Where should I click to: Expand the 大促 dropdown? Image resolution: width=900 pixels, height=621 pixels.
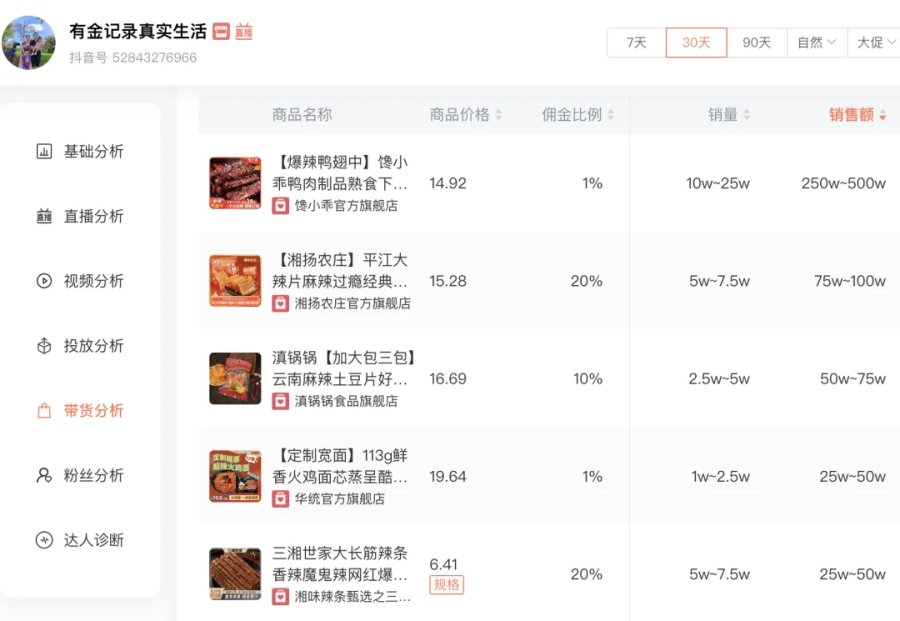click(x=875, y=42)
